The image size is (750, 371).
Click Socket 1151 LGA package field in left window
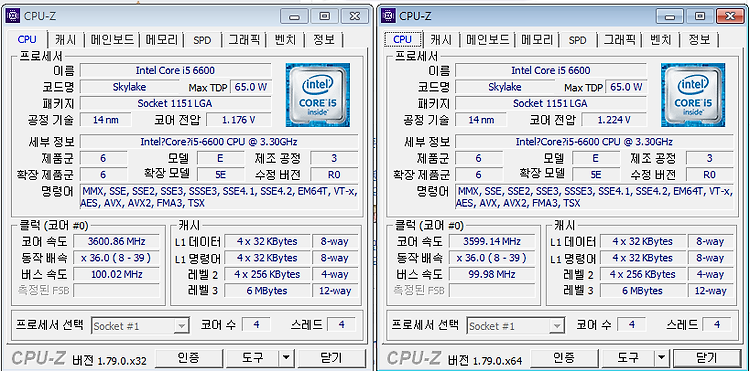click(x=176, y=103)
